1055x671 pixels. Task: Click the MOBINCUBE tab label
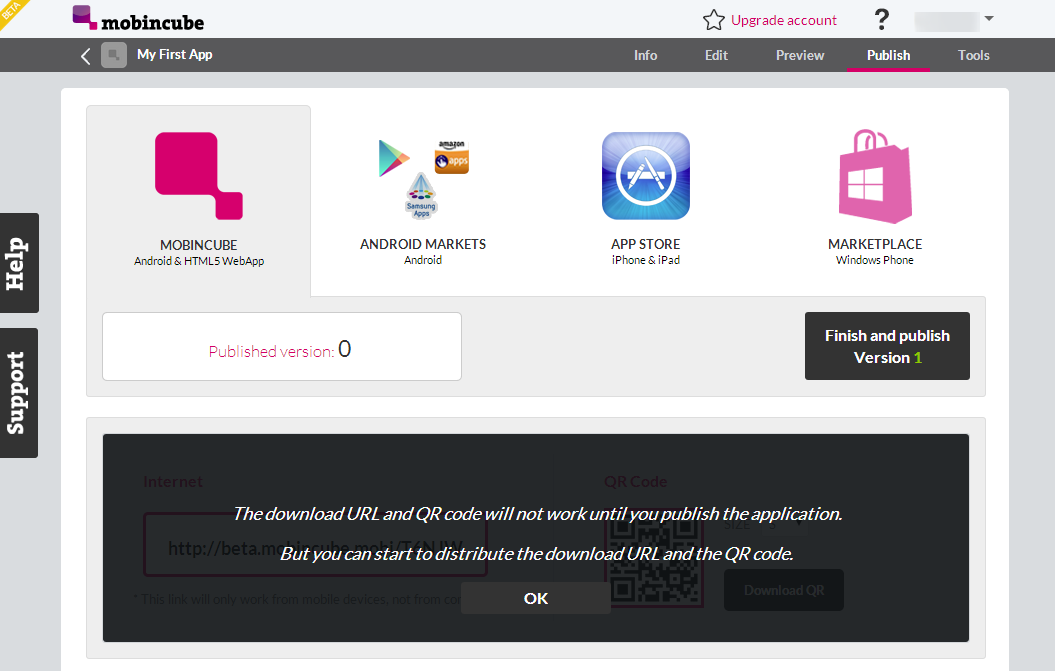198,245
